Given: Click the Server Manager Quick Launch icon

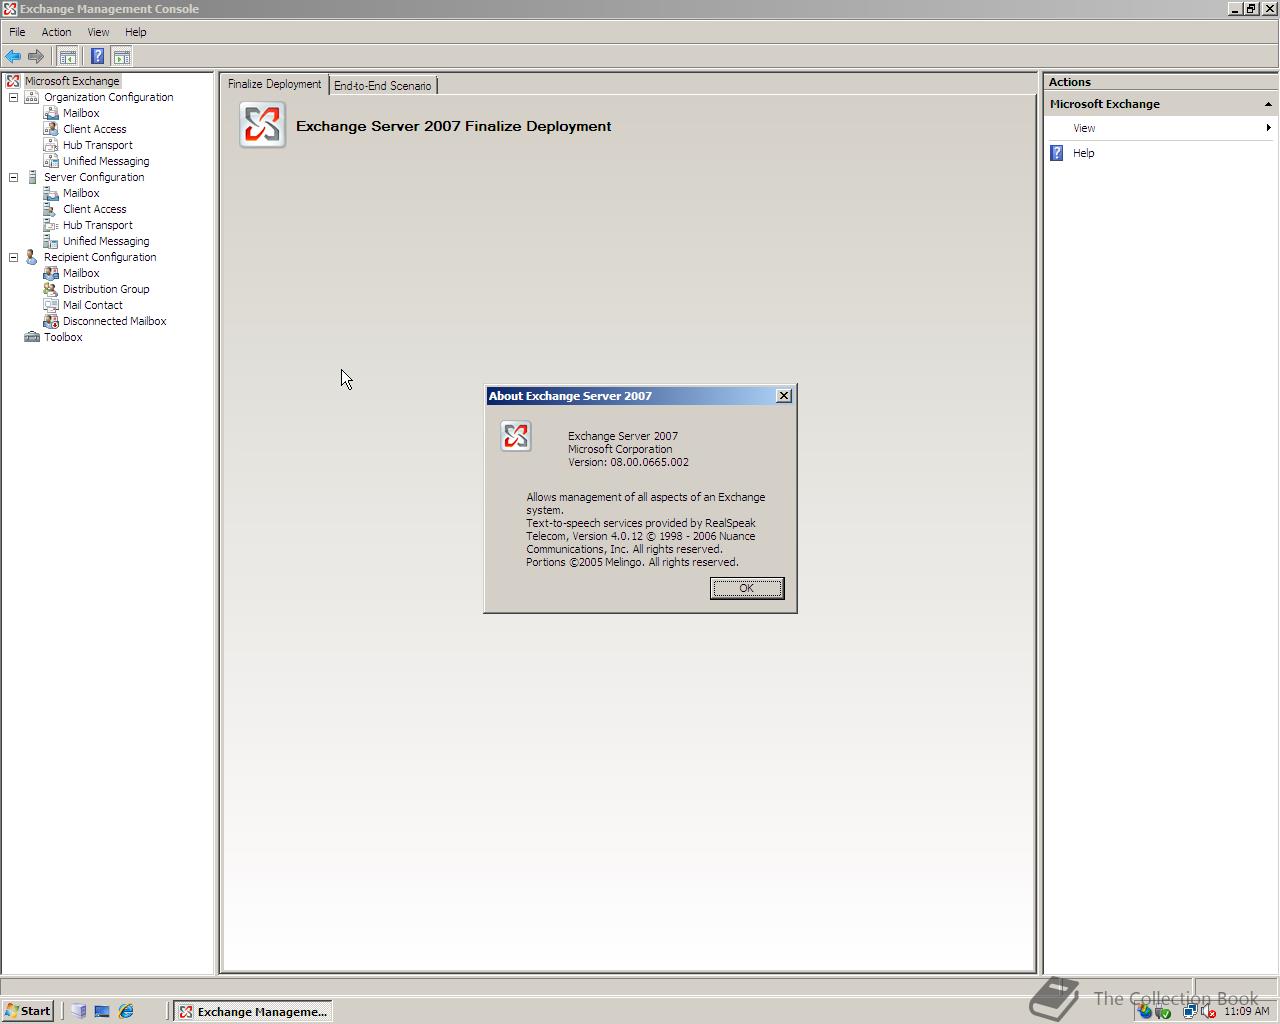Looking at the screenshot, I should coord(79,1011).
